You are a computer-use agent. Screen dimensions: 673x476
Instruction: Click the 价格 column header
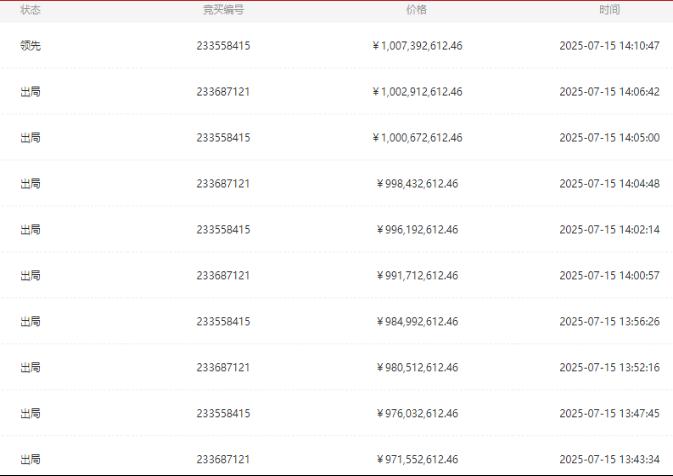point(416,10)
